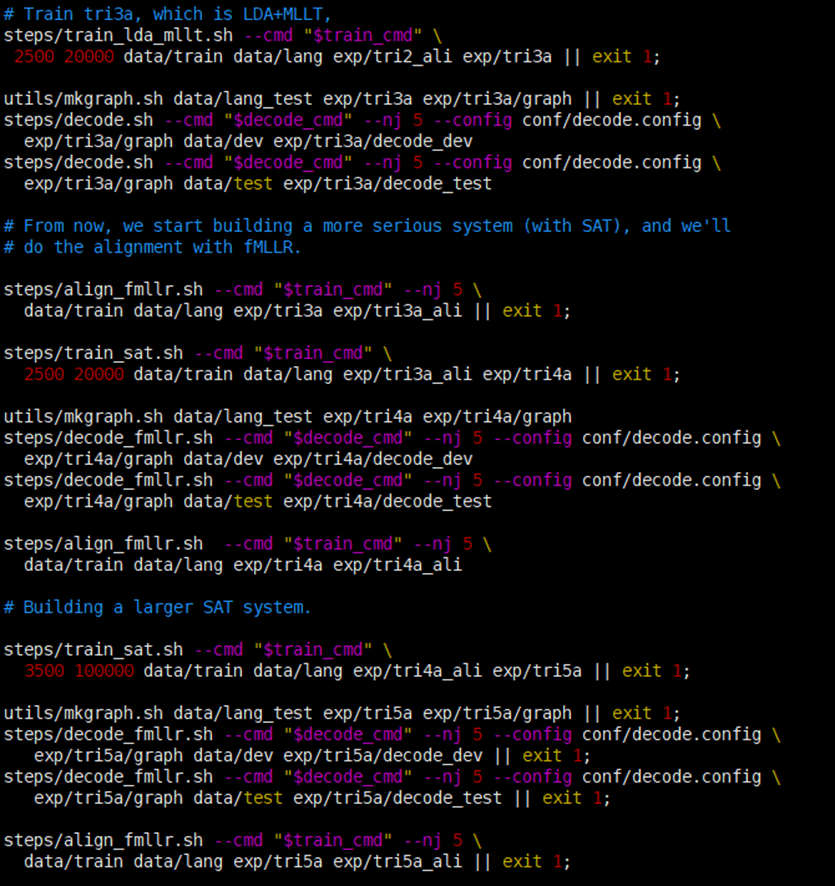The image size is (835, 886).
Task: Click utils/mkgraph.sh on the exp/tri4a/graph line
Action: [84, 416]
